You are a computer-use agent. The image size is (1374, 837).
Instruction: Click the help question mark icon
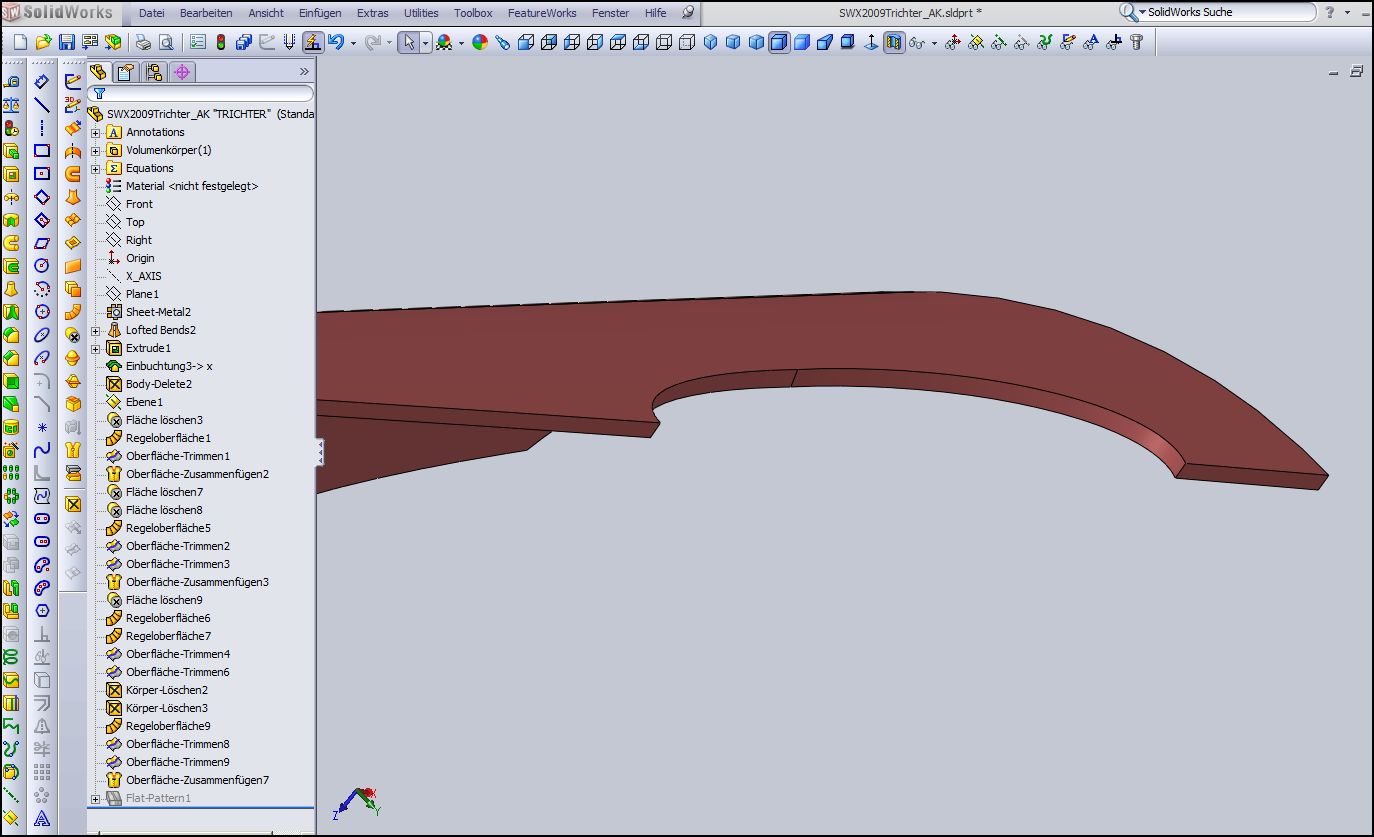click(x=1330, y=12)
